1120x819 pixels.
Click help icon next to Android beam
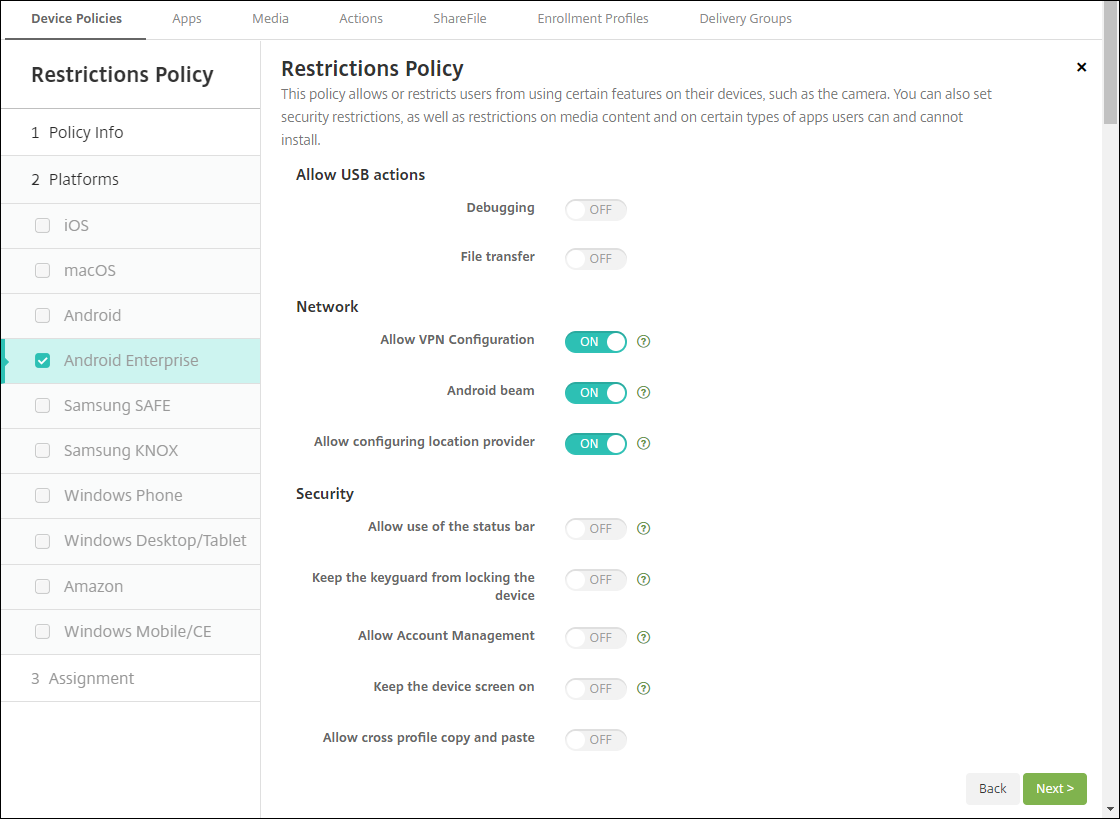[644, 392]
